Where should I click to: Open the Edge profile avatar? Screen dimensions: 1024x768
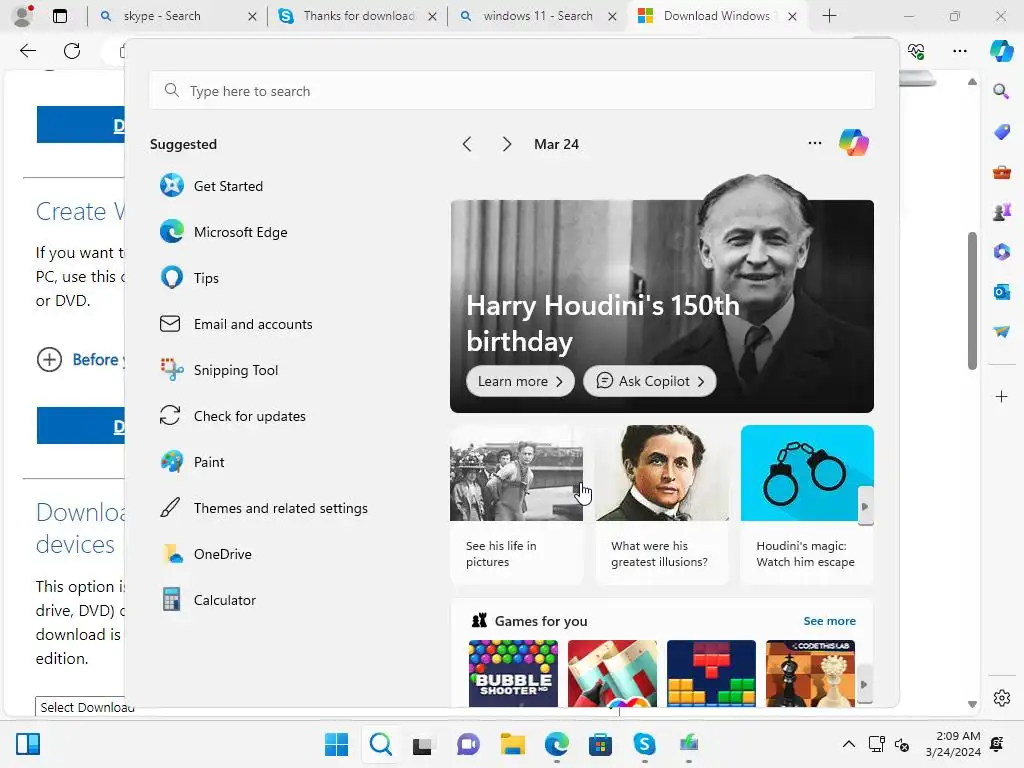23,16
